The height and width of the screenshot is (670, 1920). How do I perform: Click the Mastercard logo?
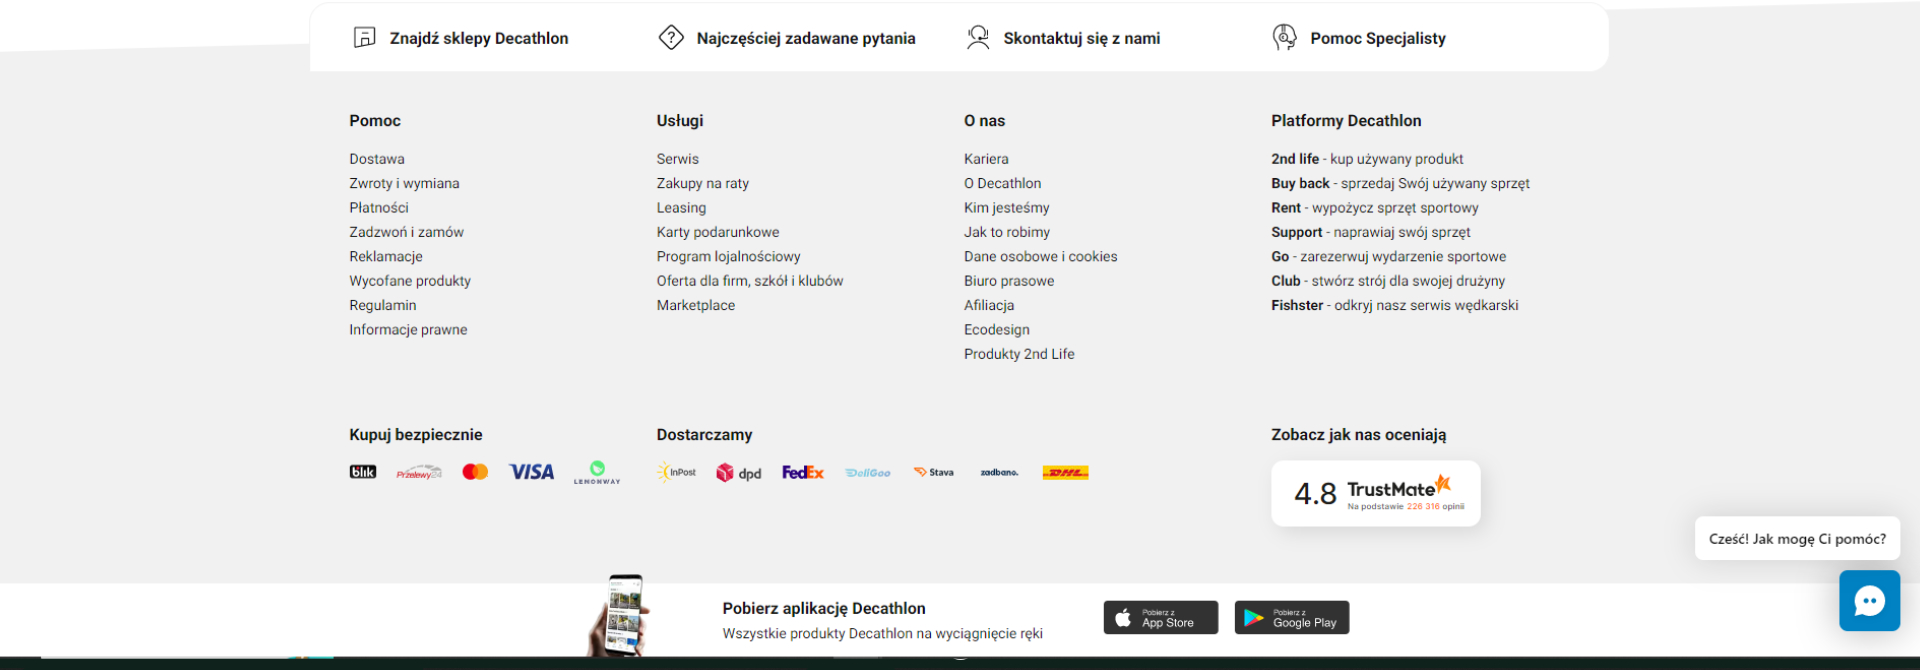pyautogui.click(x=475, y=472)
